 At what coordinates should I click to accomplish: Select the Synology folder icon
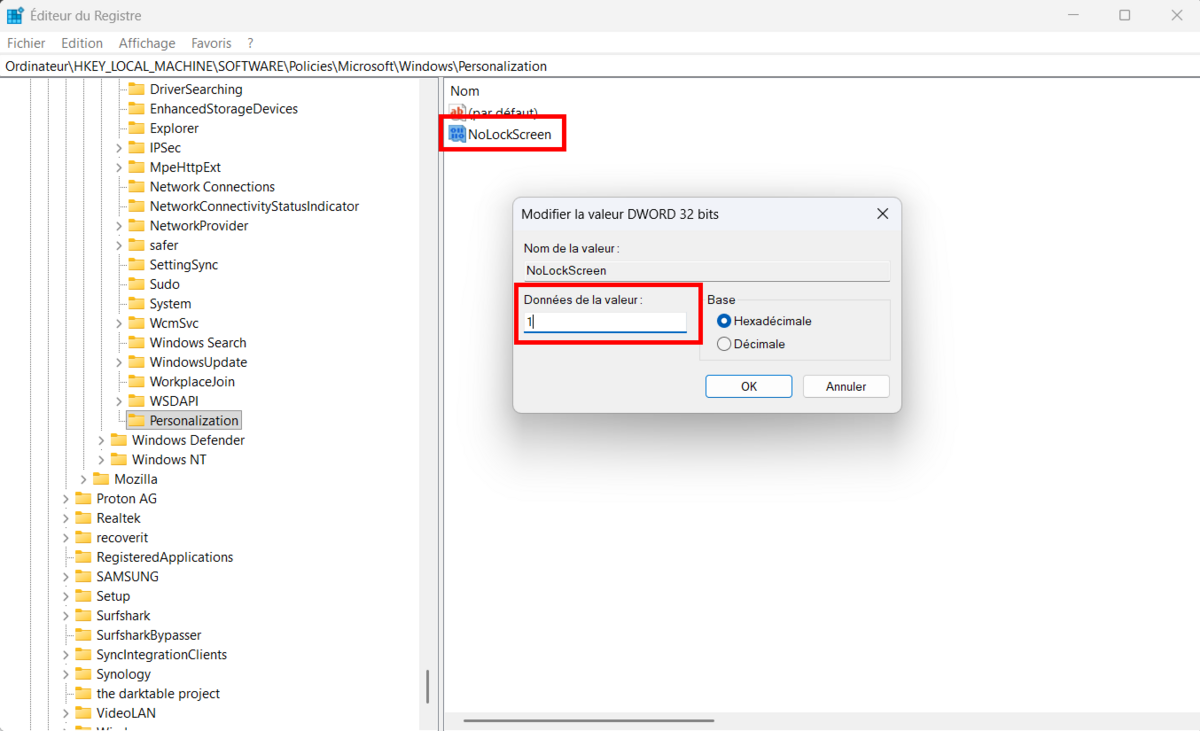[x=83, y=674]
